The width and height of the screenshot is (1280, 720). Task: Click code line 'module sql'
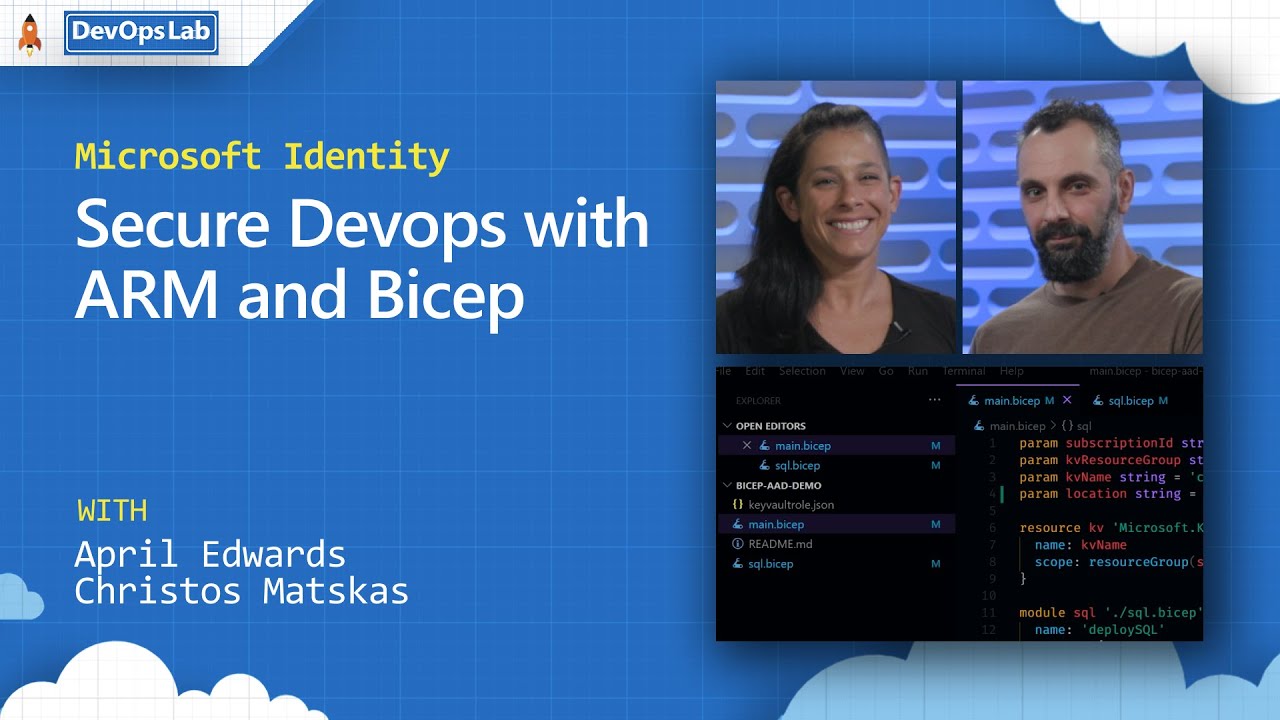coord(1111,613)
